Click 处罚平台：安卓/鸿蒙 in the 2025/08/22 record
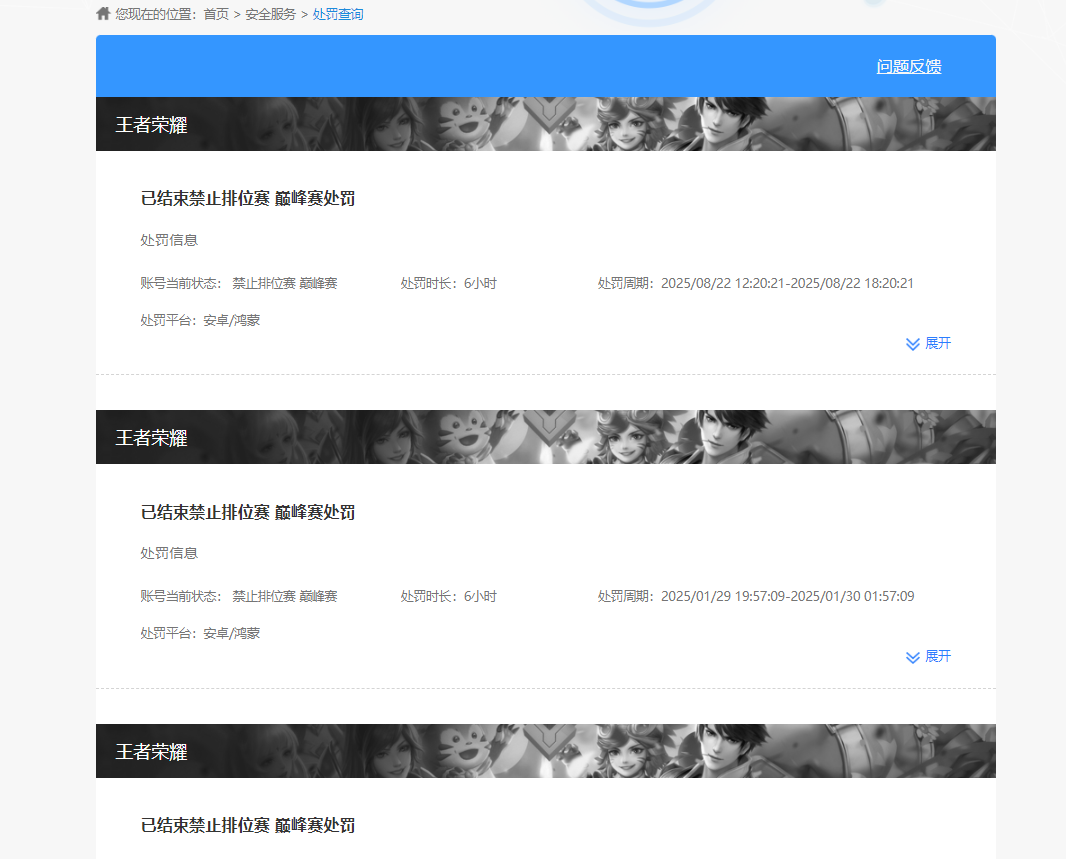Image resolution: width=1066 pixels, height=859 pixels. [x=200, y=320]
